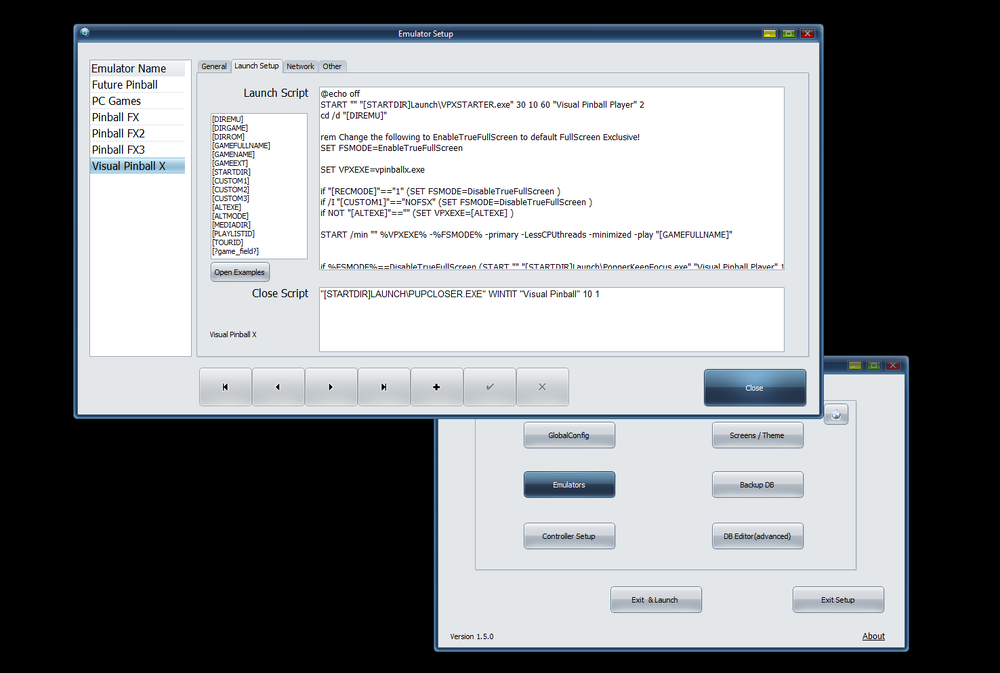Screen dimensions: 1000x673
Task: Select Future Pinball in emulator list
Action: [137, 85]
